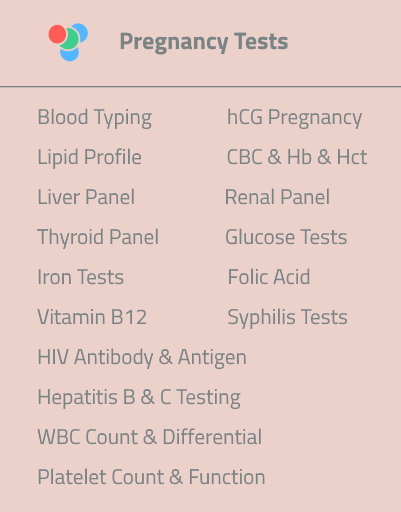Open the hCG Pregnancy test link
Viewport: 401px width, 512px height.
coord(294,118)
